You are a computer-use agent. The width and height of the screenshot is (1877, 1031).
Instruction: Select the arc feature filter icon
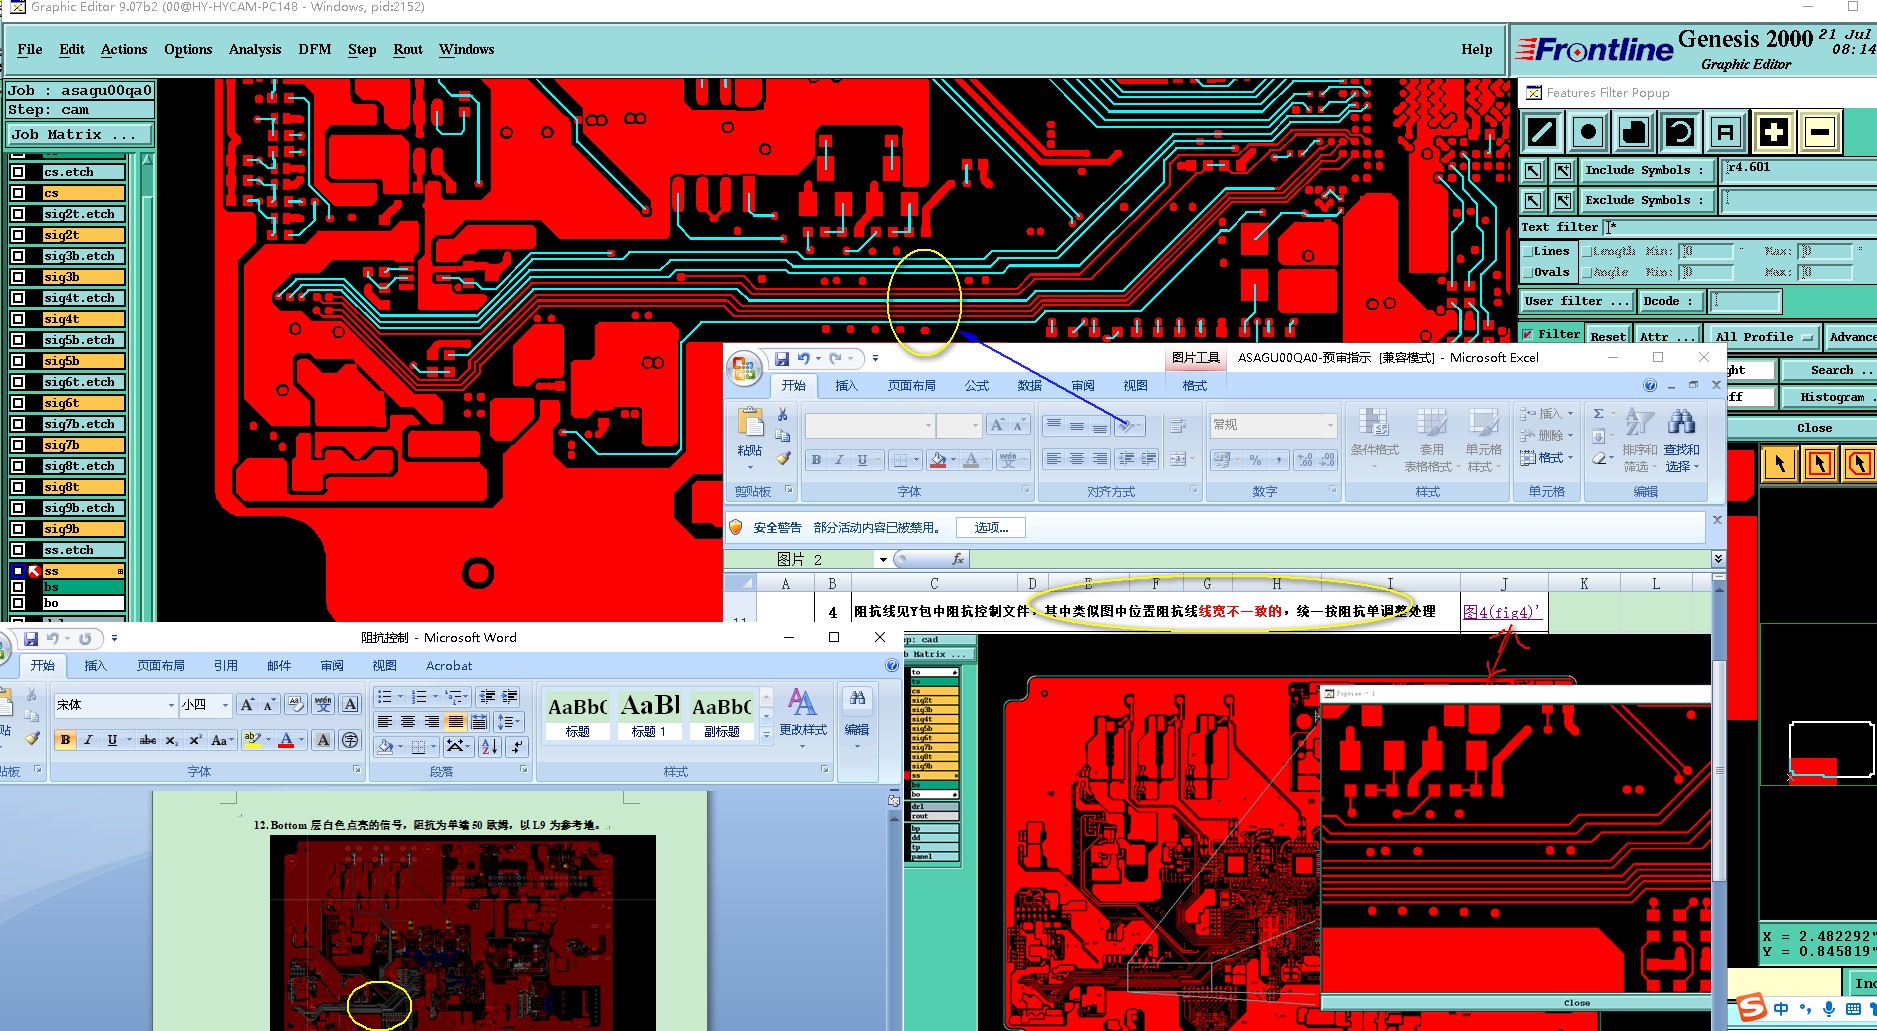tap(1680, 132)
